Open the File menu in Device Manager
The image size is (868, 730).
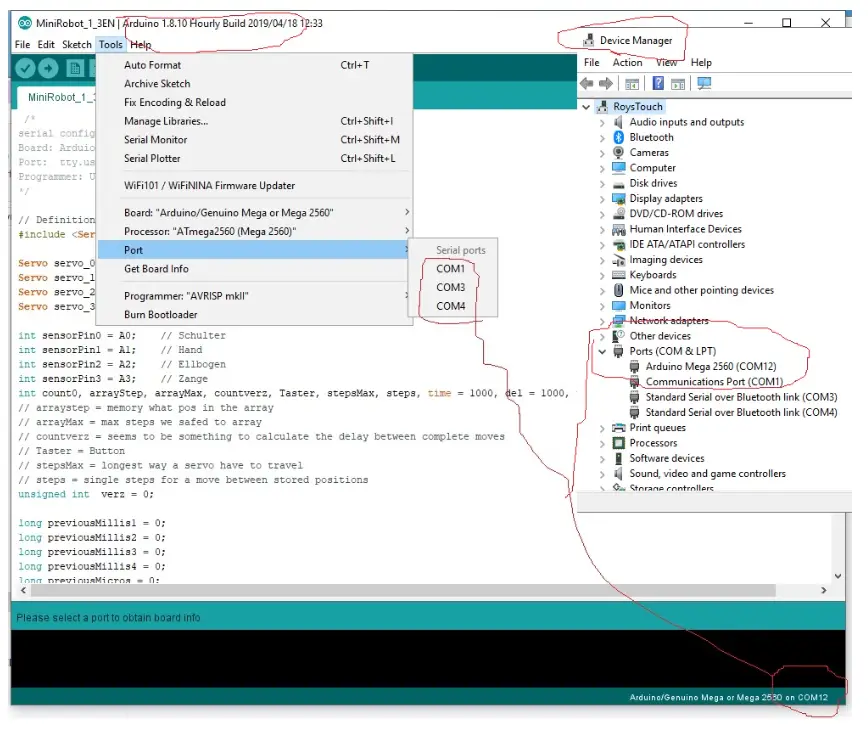click(x=591, y=63)
